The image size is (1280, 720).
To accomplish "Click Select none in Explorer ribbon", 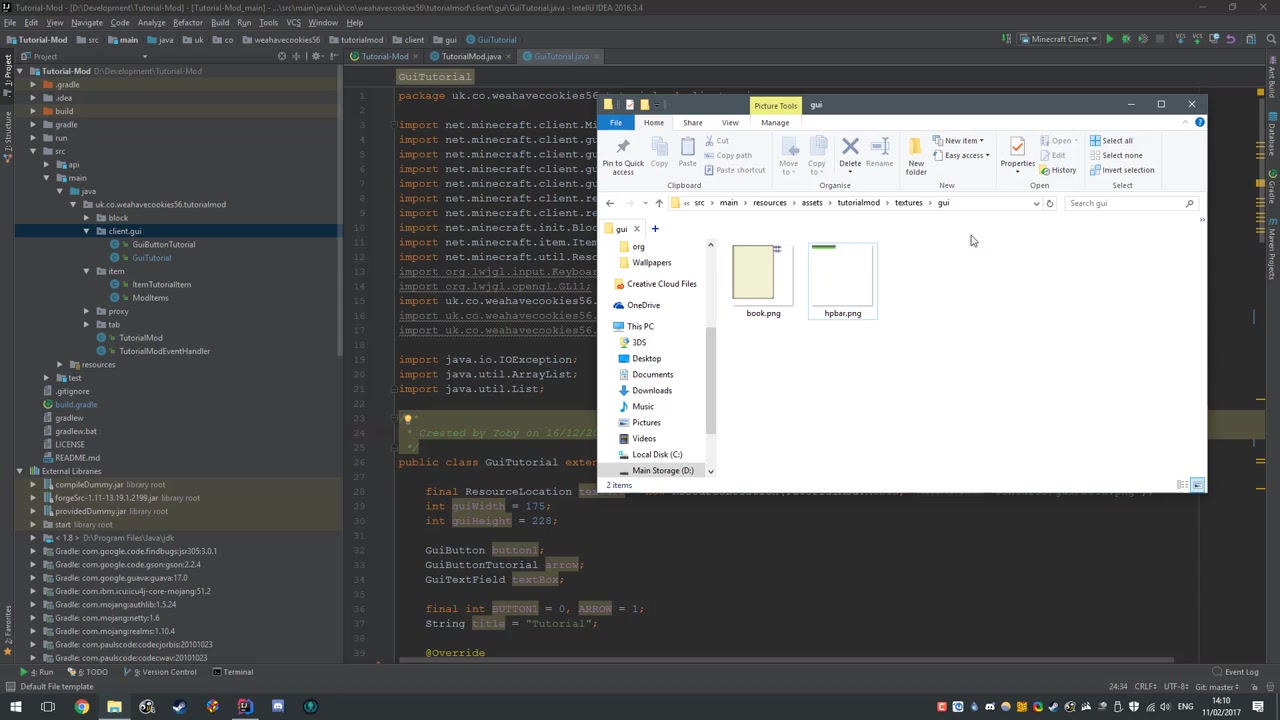I will pos(1116,155).
